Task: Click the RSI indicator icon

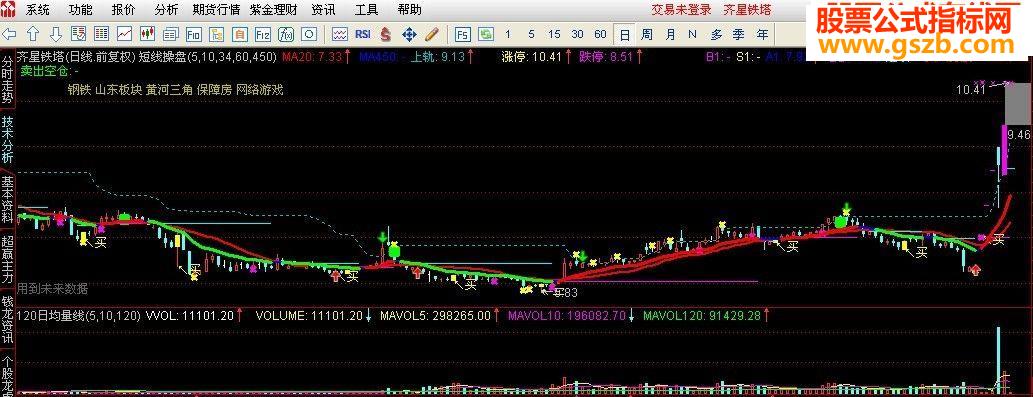Action: pyautogui.click(x=362, y=34)
